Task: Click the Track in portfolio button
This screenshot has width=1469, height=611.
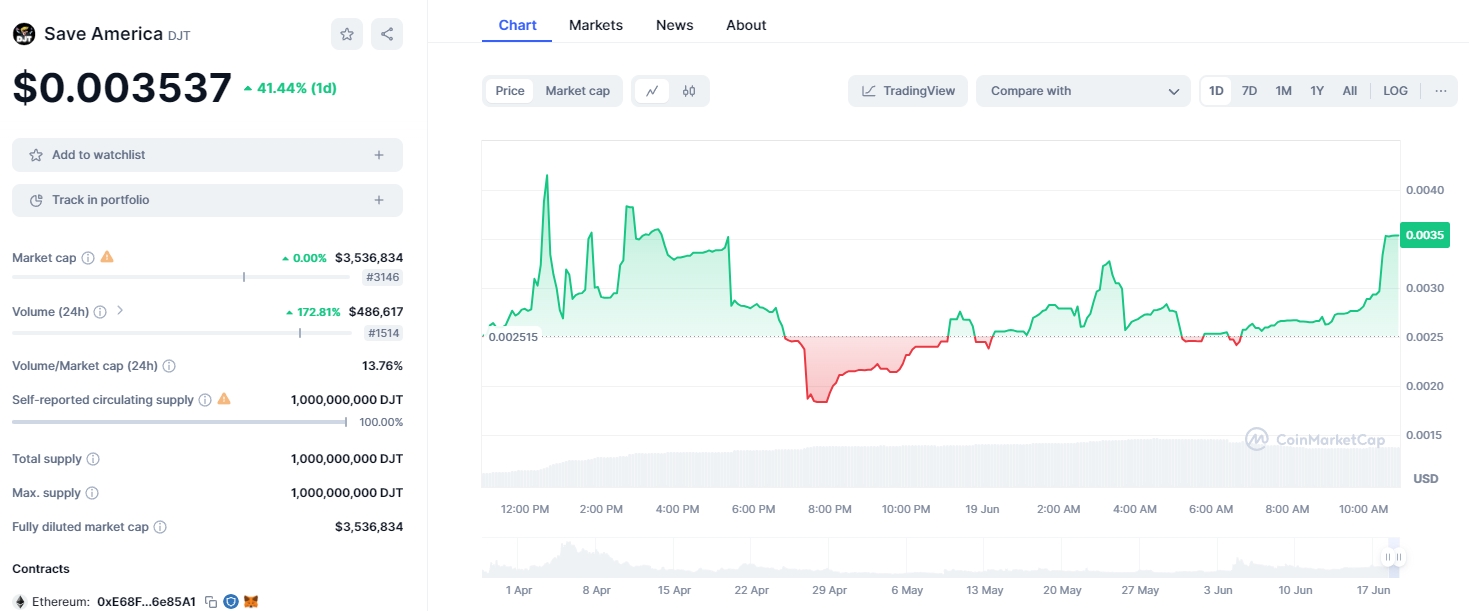Action: click(207, 200)
